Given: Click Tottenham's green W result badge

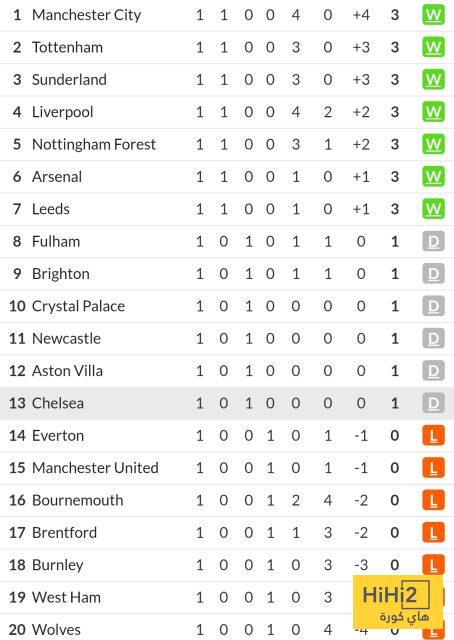Looking at the screenshot, I should click(x=433, y=47).
